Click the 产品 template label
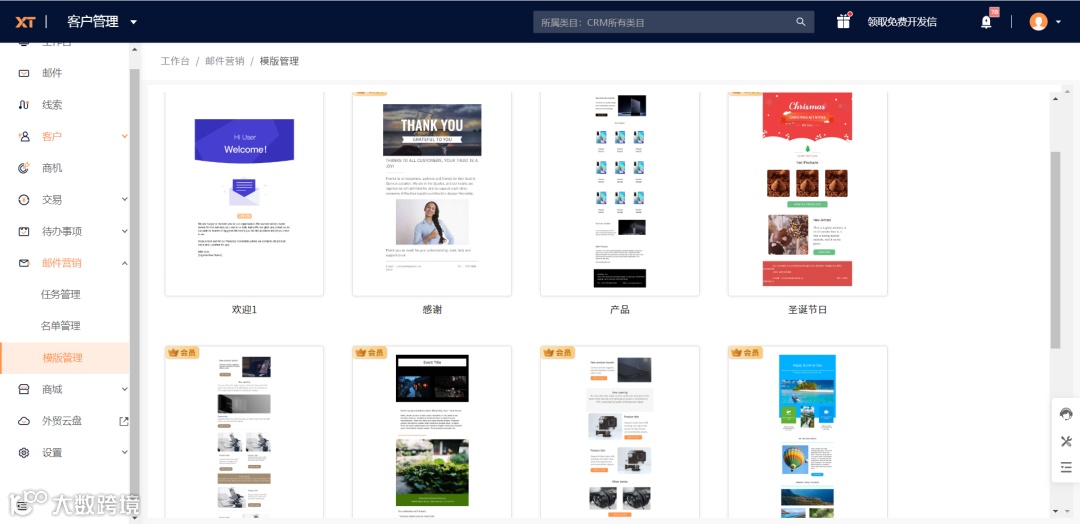Screen dimensions: 1080x524 [620, 310]
